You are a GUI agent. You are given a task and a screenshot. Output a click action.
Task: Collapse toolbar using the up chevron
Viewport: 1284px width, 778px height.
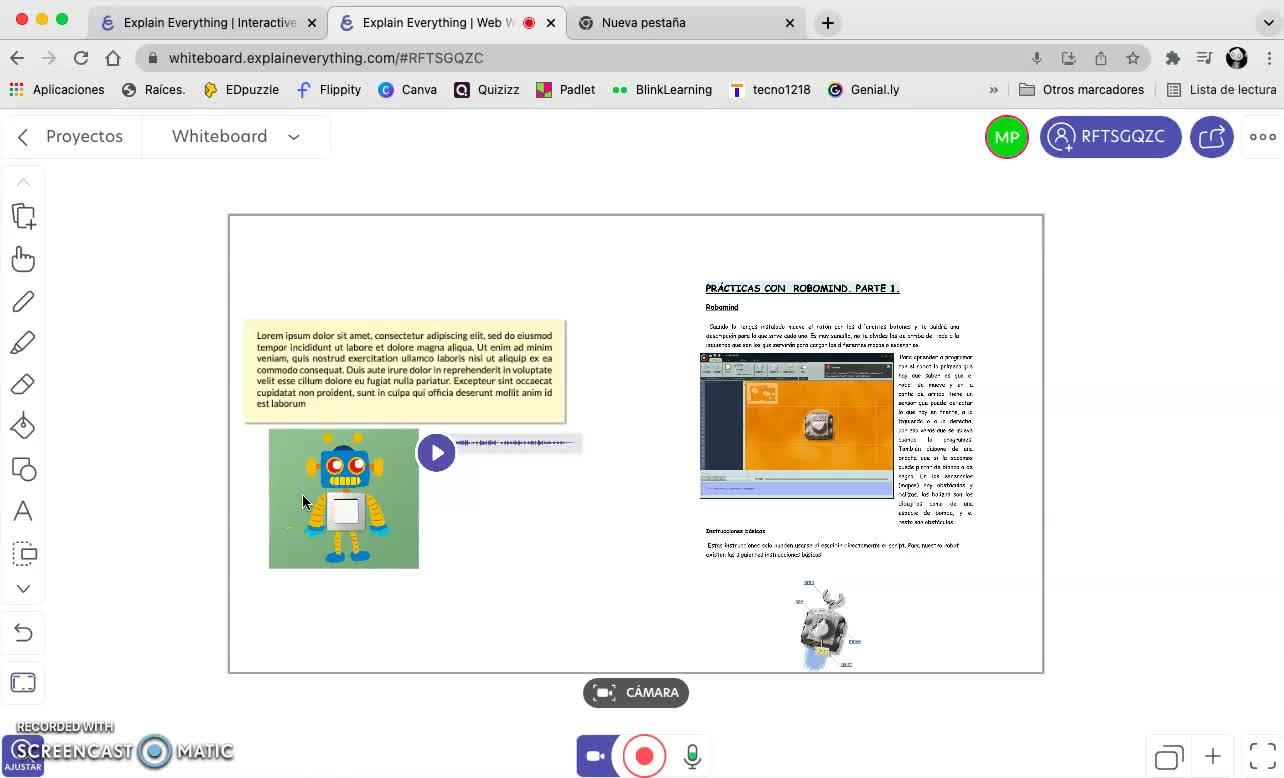[x=23, y=182]
